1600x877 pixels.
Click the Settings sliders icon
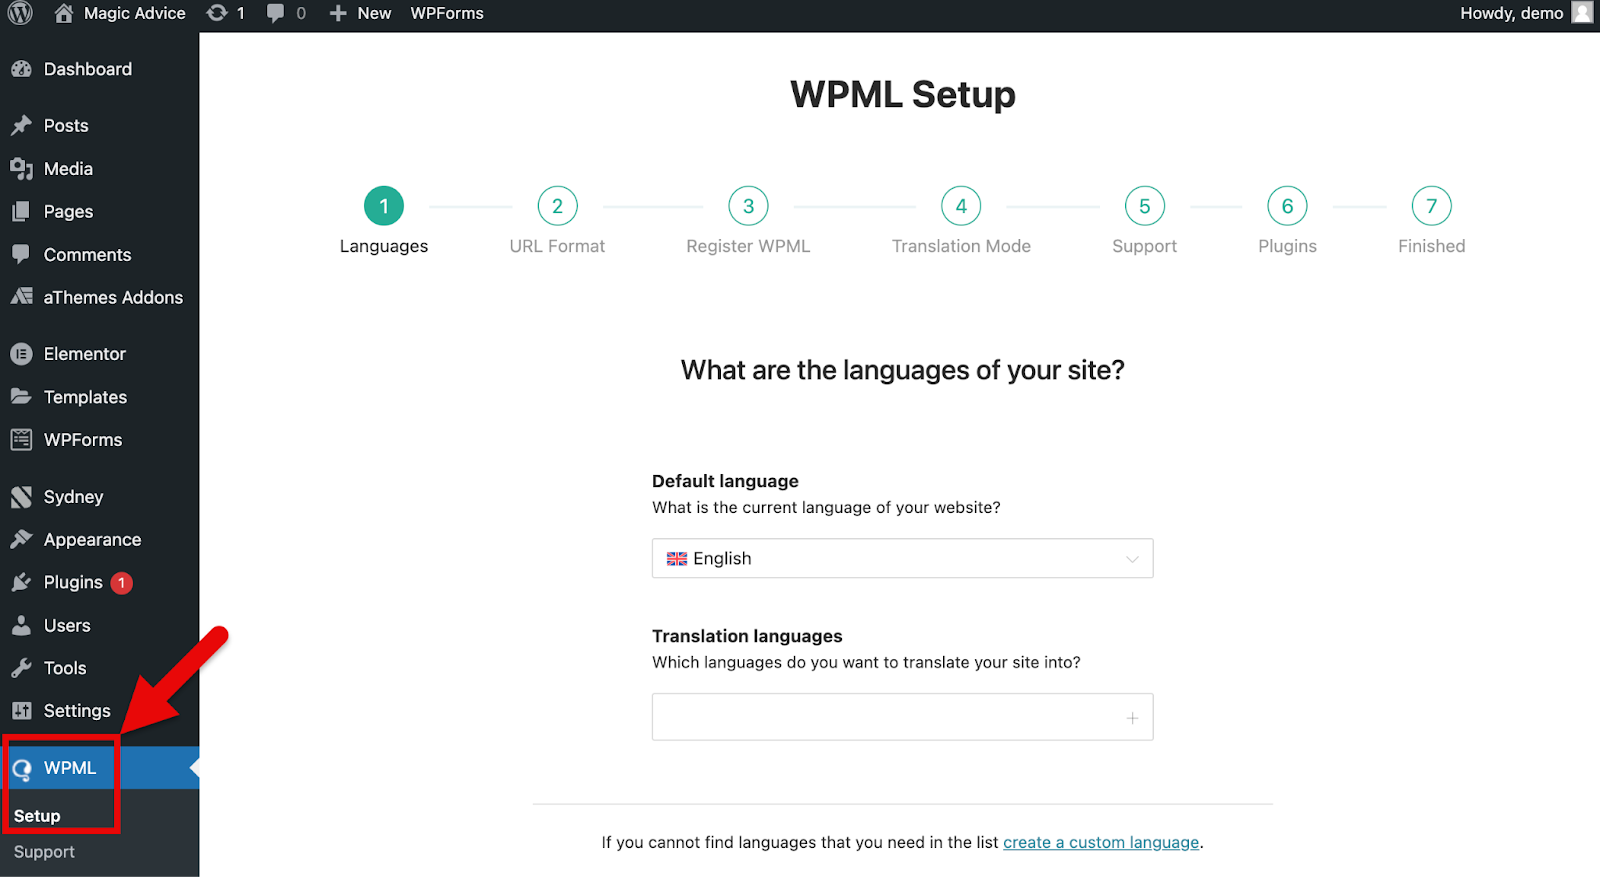click(x=21, y=711)
